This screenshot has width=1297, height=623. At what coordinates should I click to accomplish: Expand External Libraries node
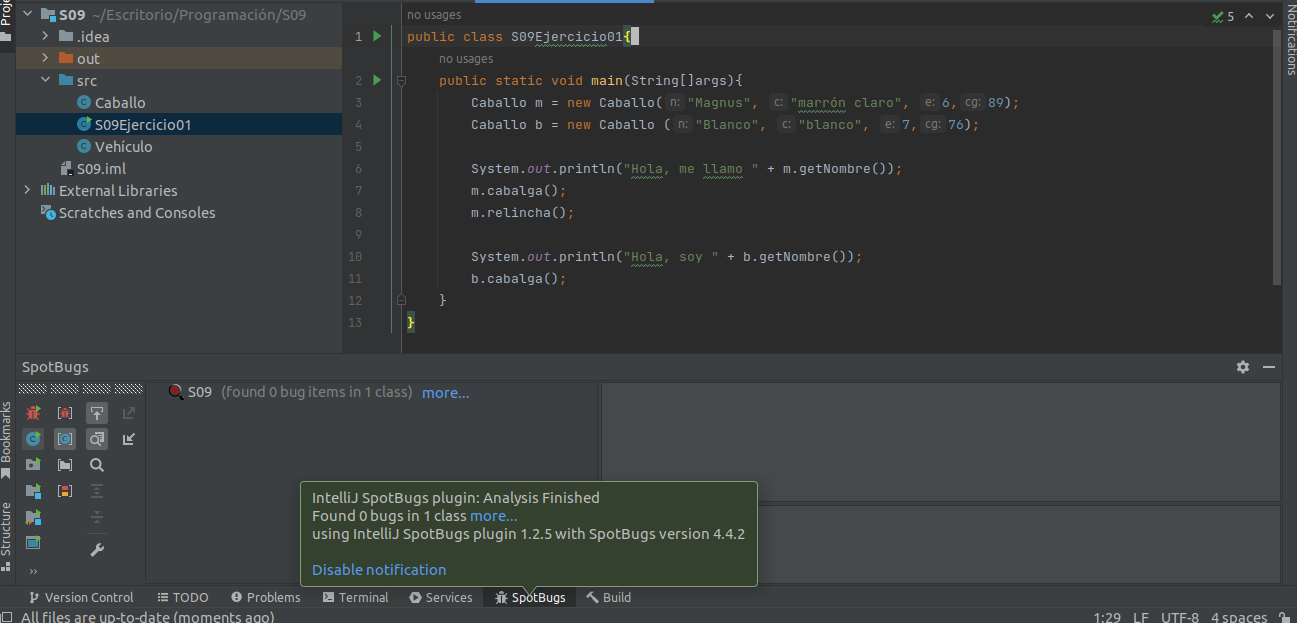click(26, 190)
